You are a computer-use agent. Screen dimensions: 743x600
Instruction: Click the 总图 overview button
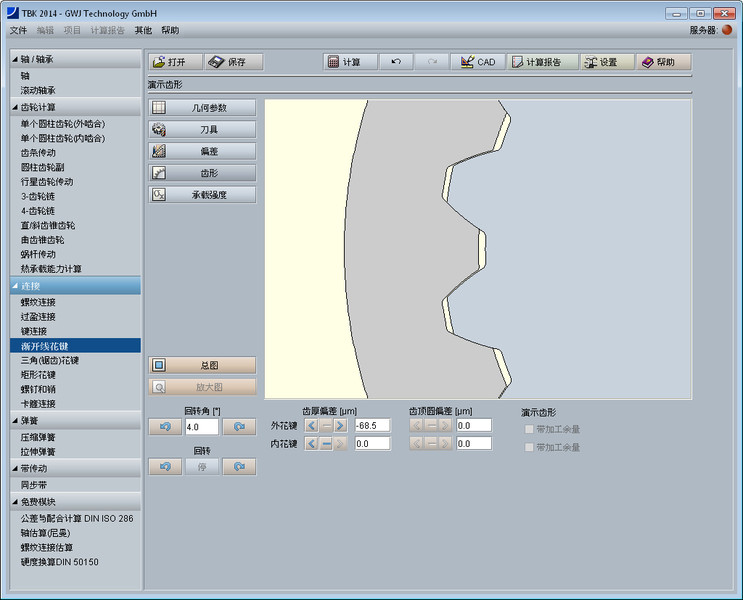coord(202,365)
